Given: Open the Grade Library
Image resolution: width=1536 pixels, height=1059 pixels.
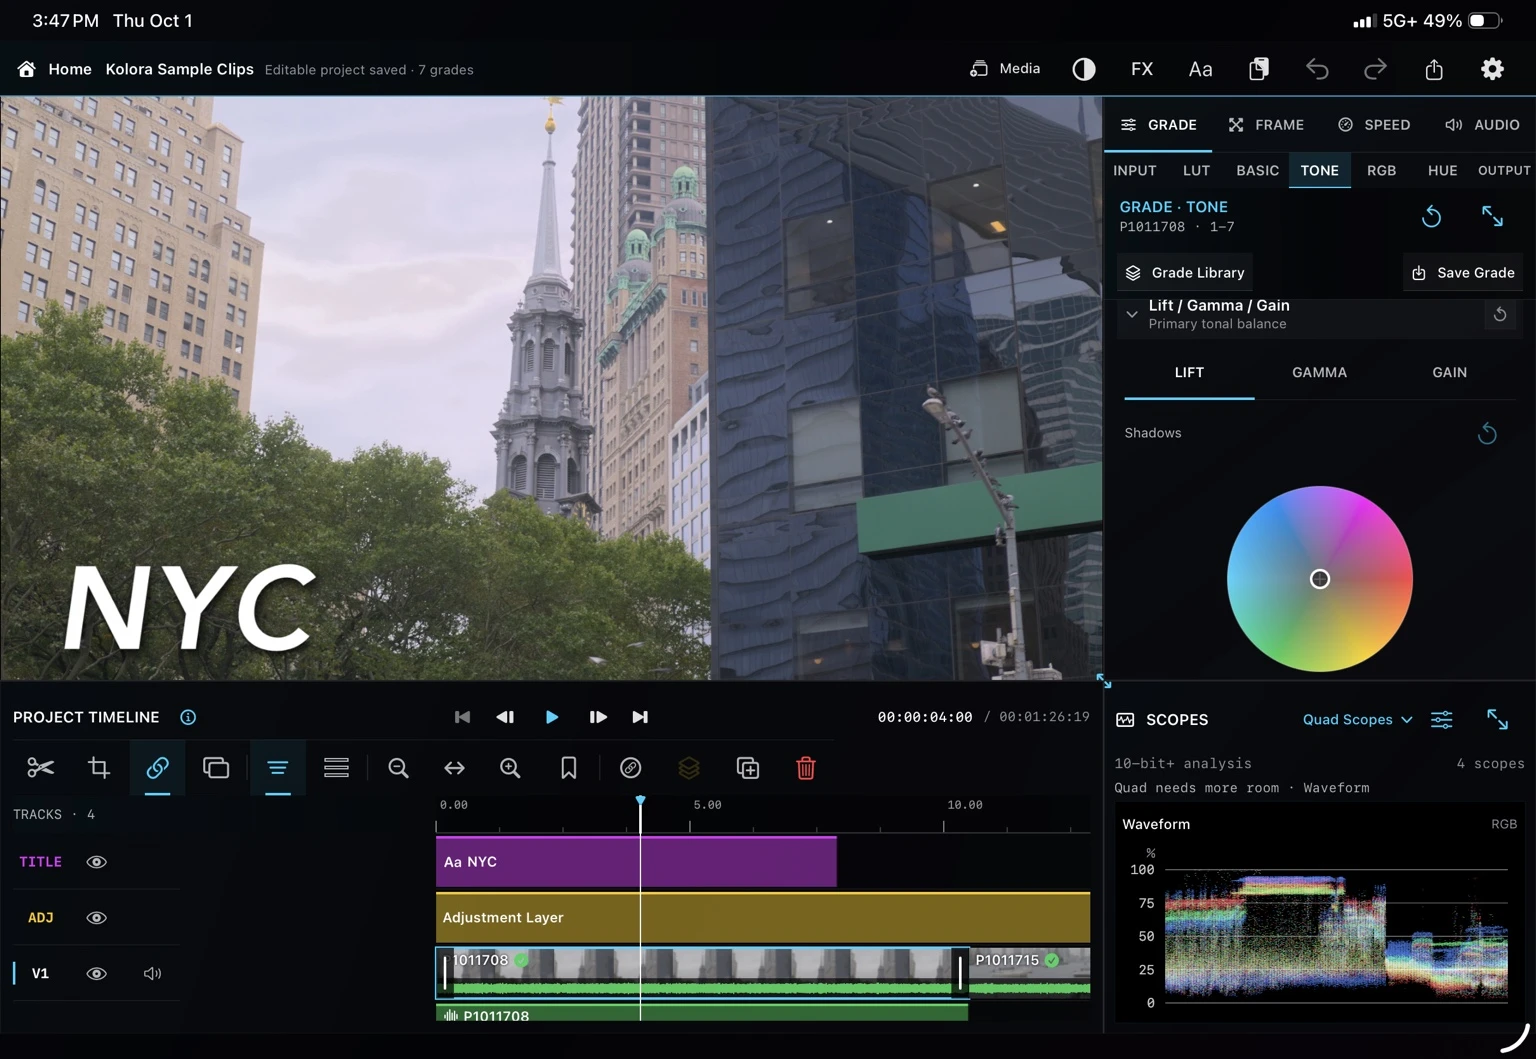Looking at the screenshot, I should coord(1185,273).
